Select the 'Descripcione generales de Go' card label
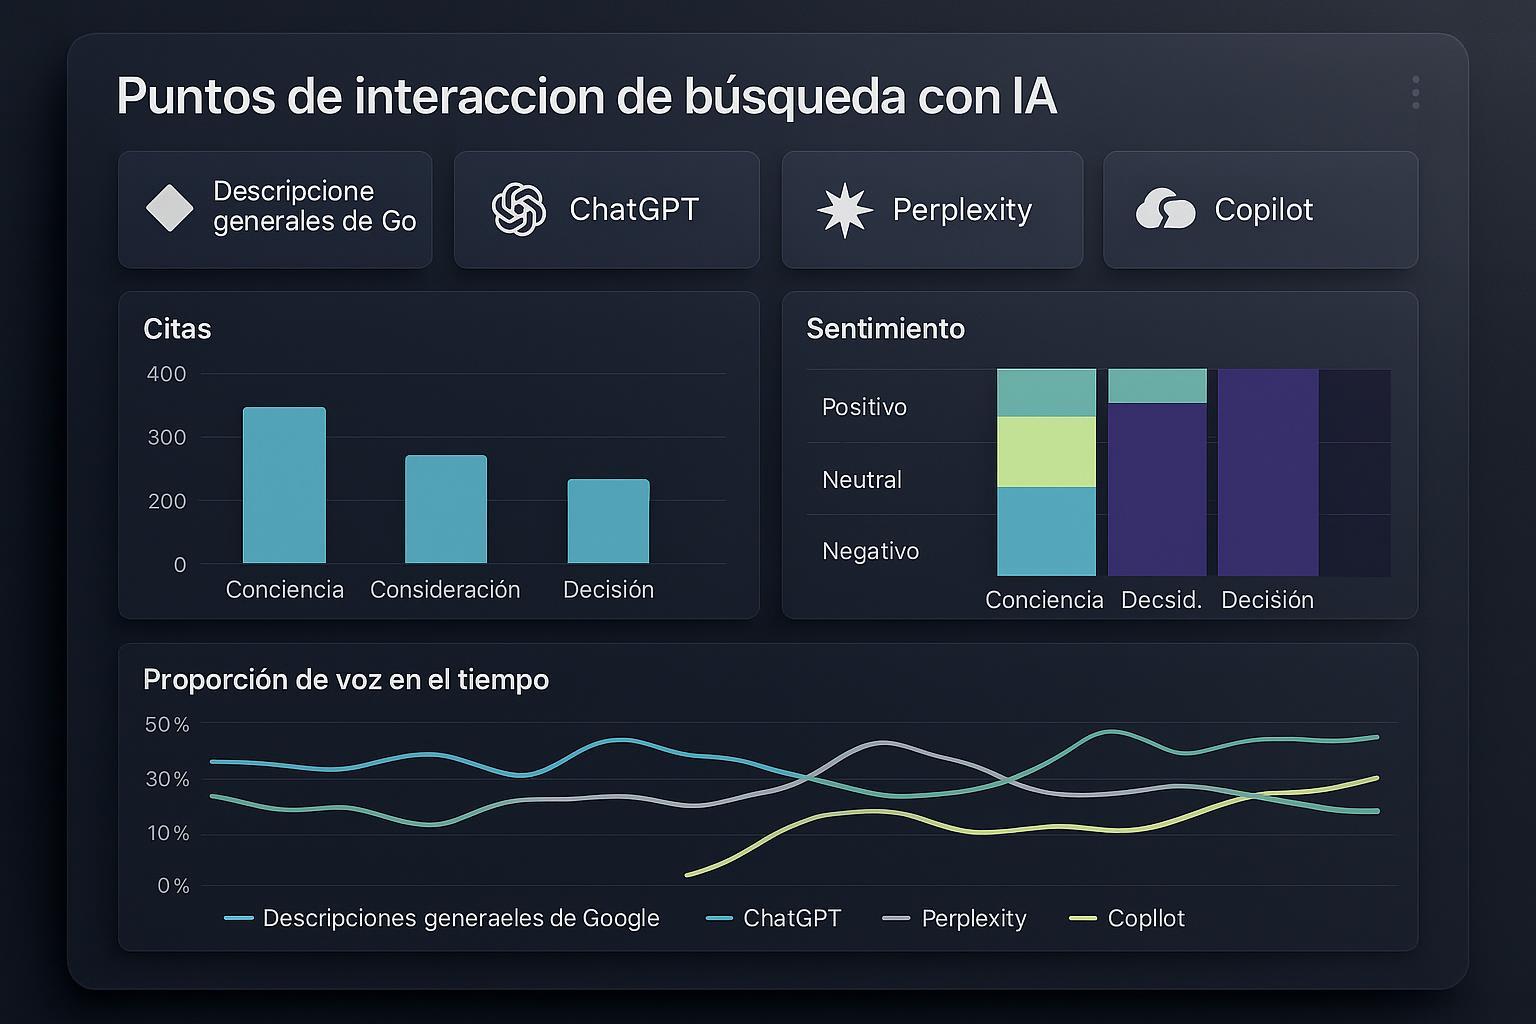Image resolution: width=1536 pixels, height=1024 pixels. point(314,206)
